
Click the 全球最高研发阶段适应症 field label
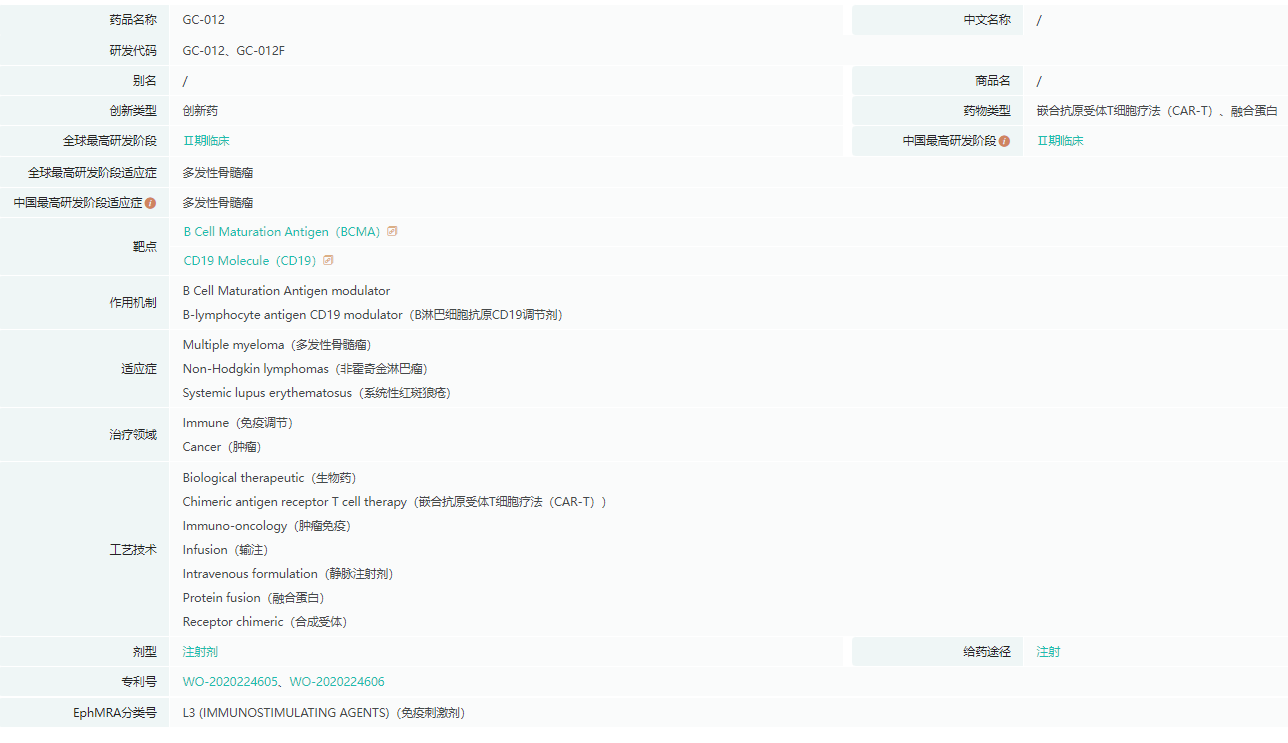tap(92, 173)
